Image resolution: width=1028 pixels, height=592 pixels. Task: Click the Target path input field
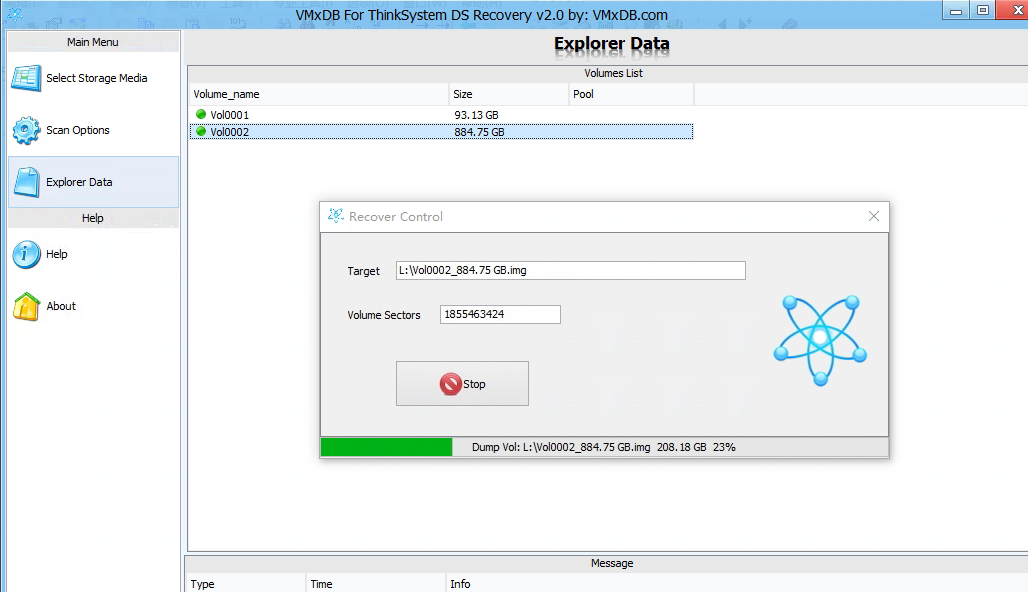(x=570, y=270)
